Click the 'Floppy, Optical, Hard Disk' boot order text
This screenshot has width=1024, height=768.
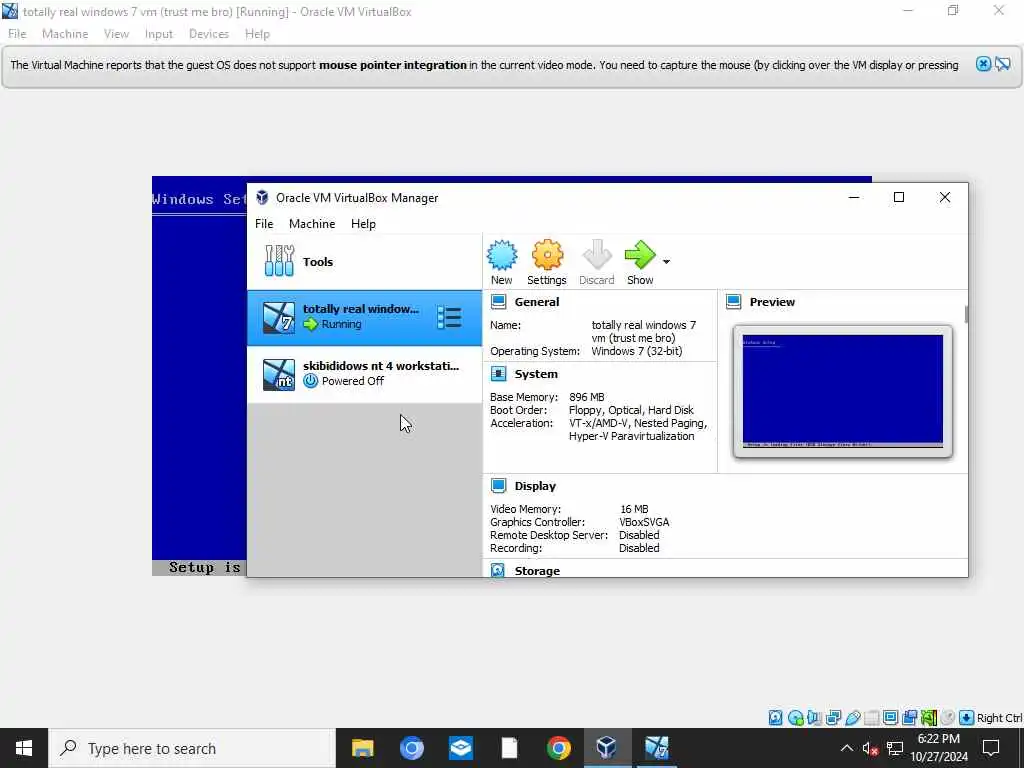[631, 410]
